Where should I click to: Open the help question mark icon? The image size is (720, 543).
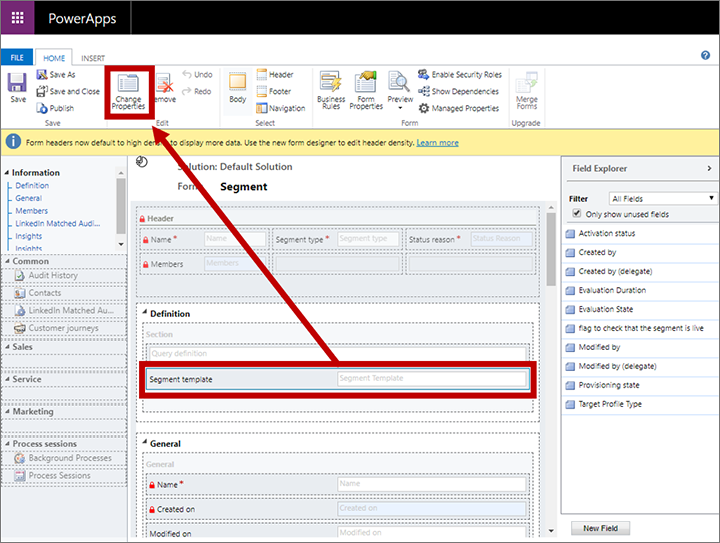[x=705, y=56]
